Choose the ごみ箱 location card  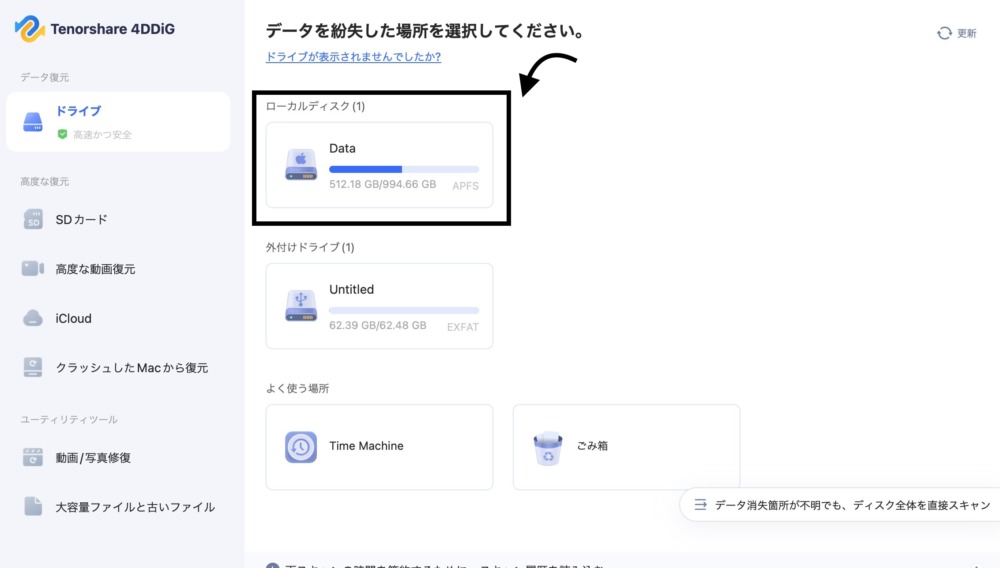[626, 447]
